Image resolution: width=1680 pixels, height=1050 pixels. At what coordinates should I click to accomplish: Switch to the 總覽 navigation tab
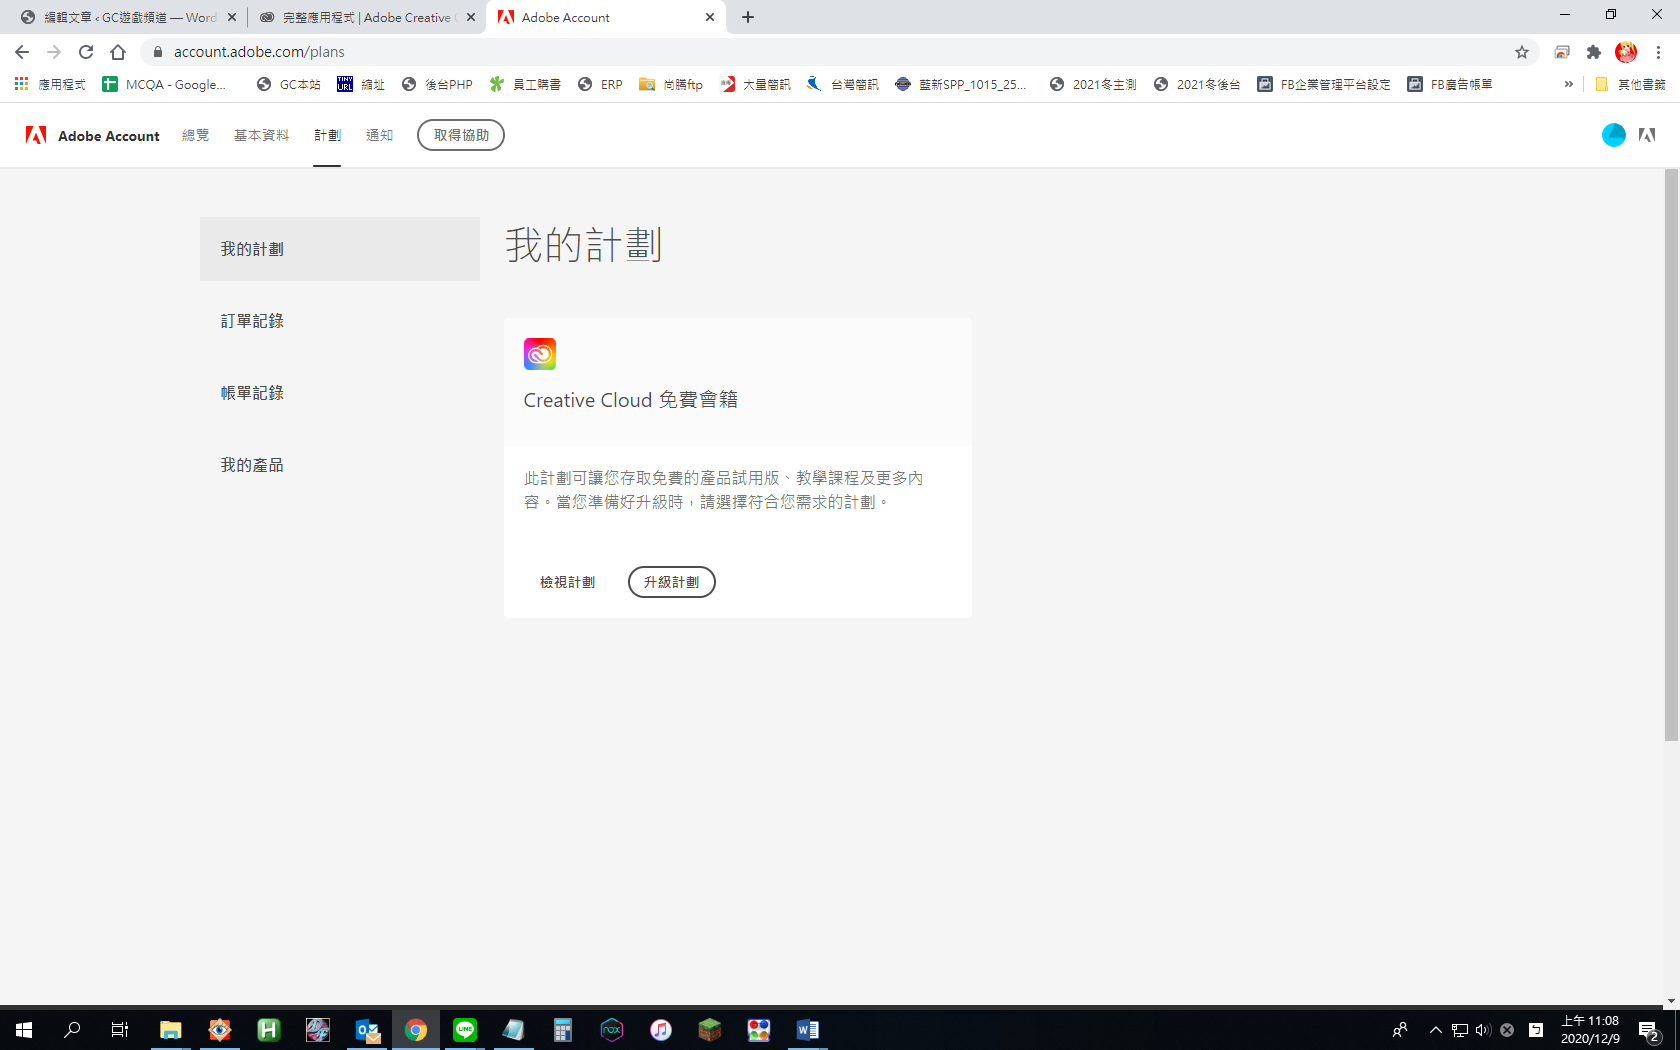click(x=195, y=135)
